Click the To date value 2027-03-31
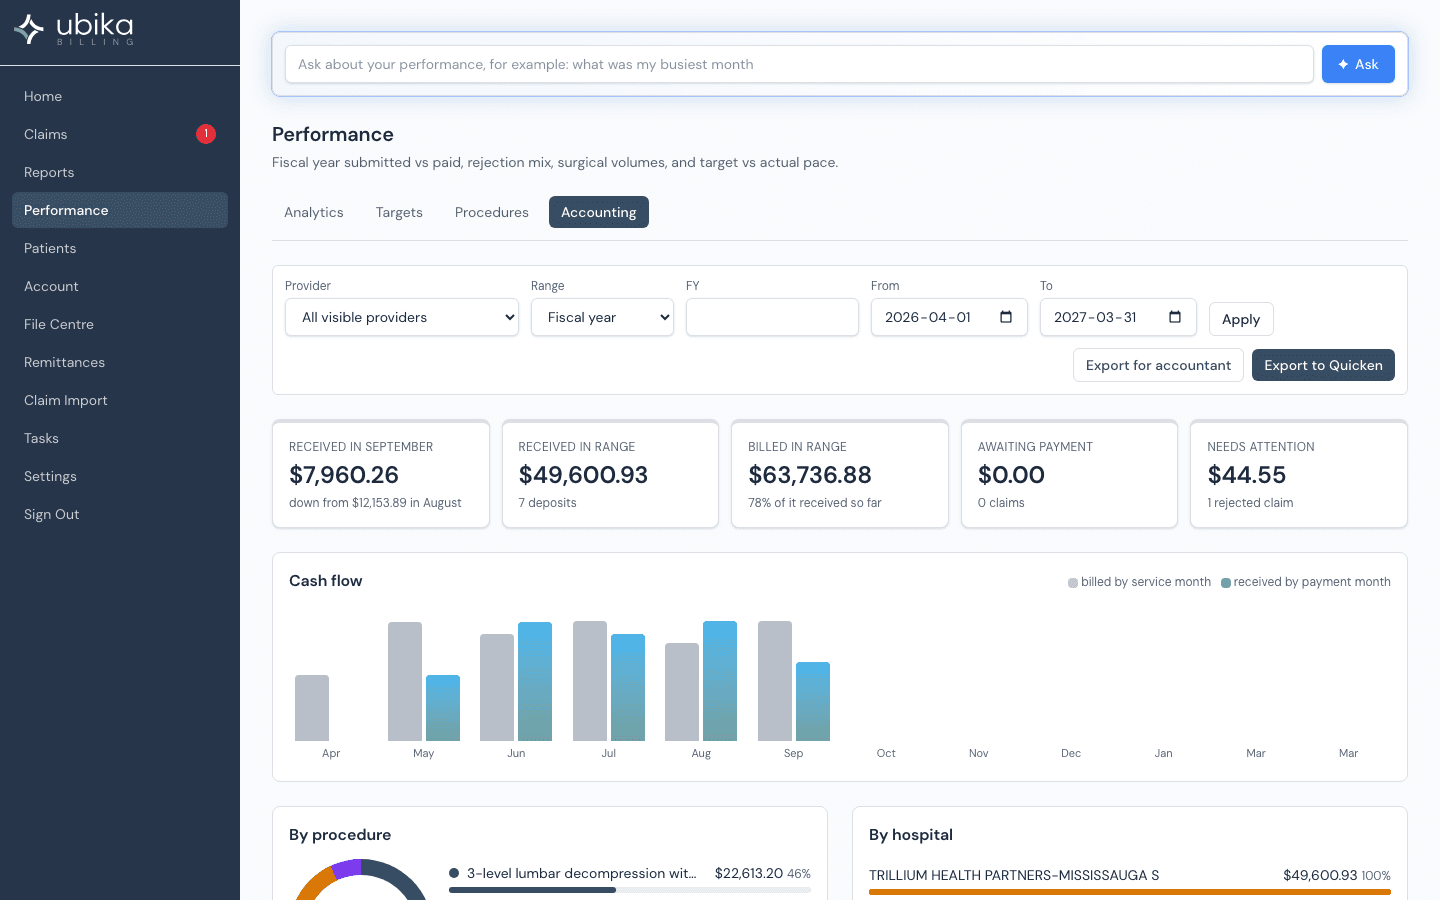This screenshot has width=1440, height=900. click(x=1095, y=317)
